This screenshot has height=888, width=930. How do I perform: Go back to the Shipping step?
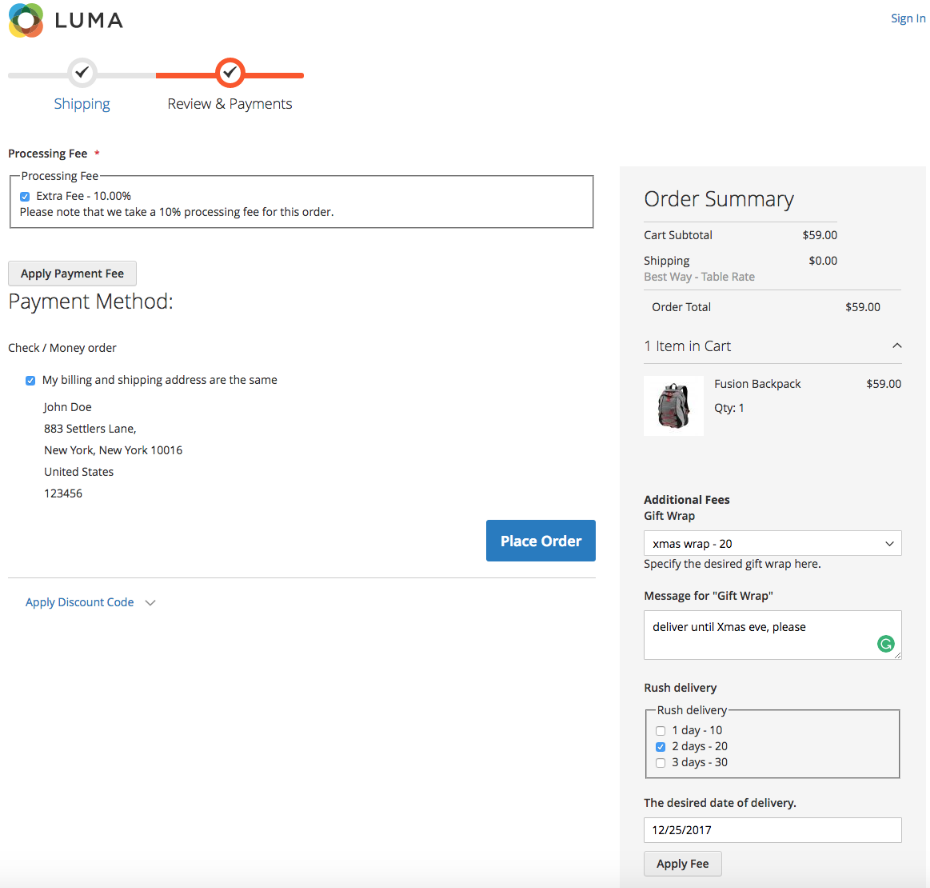coord(82,104)
